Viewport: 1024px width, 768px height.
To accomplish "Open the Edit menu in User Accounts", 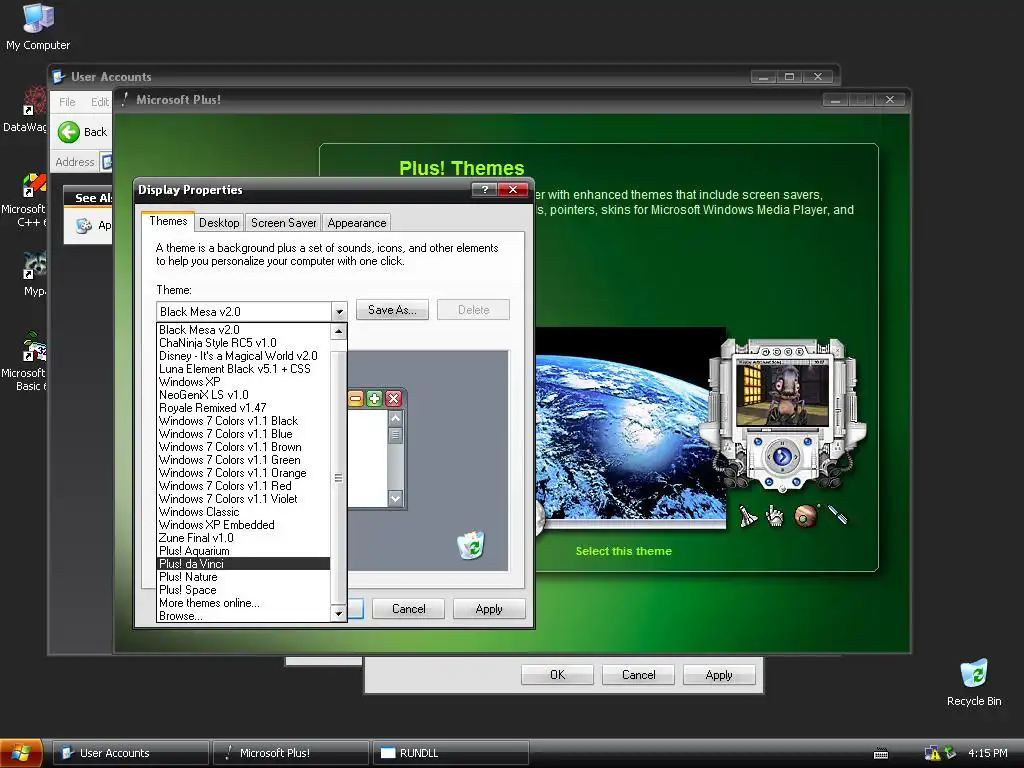I will (x=99, y=102).
